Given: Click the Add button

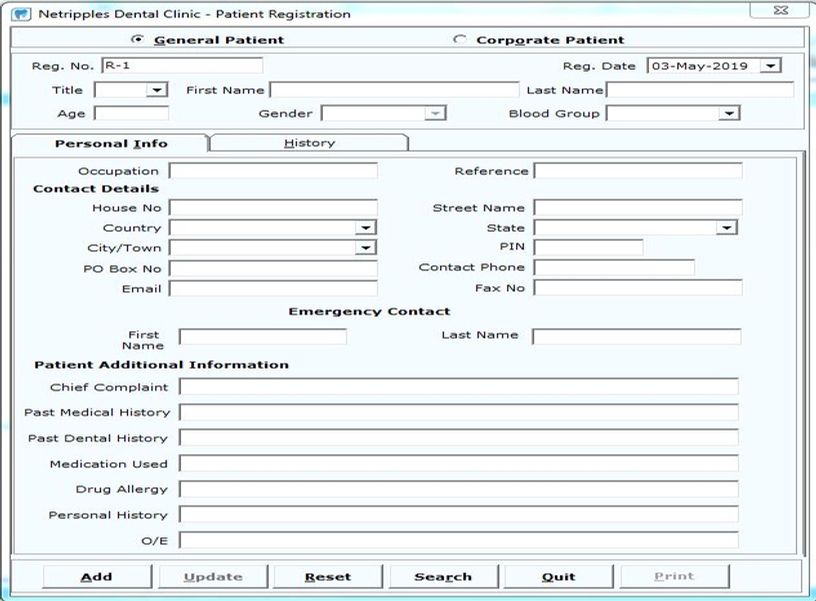Looking at the screenshot, I should [x=97, y=577].
